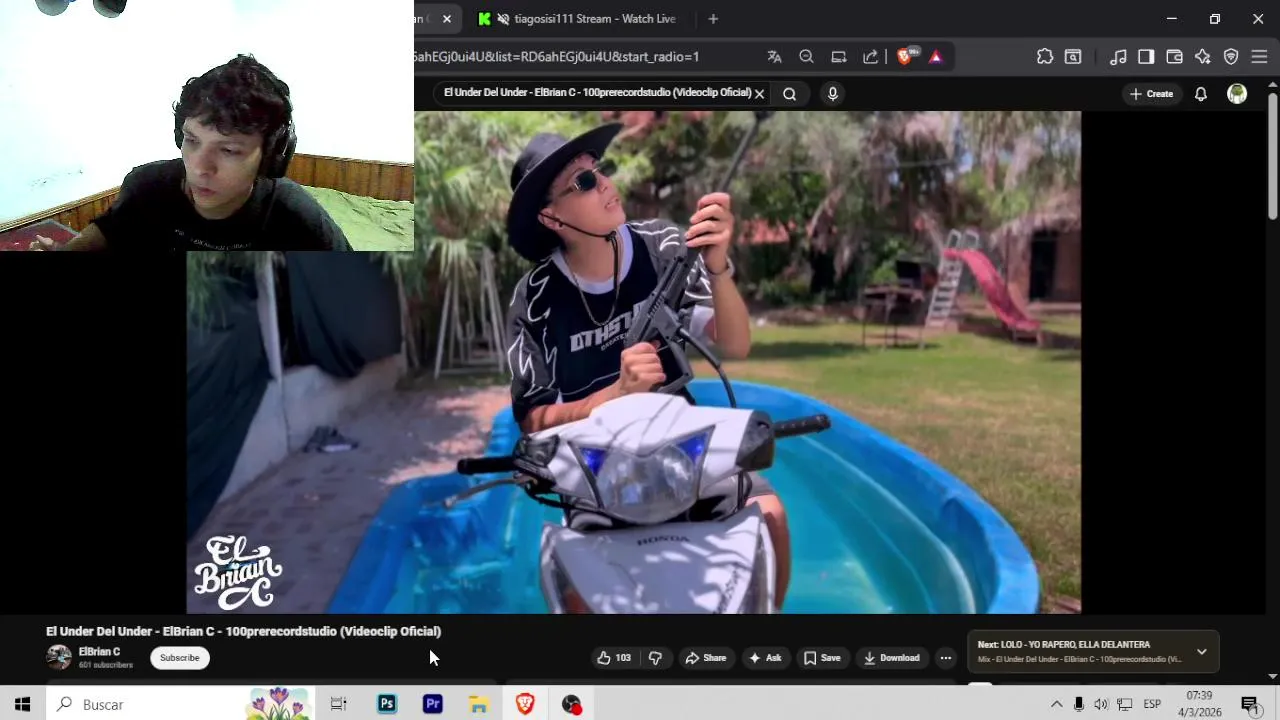Click the share page icon in address bar
This screenshot has width=1280, height=720.
tap(871, 57)
